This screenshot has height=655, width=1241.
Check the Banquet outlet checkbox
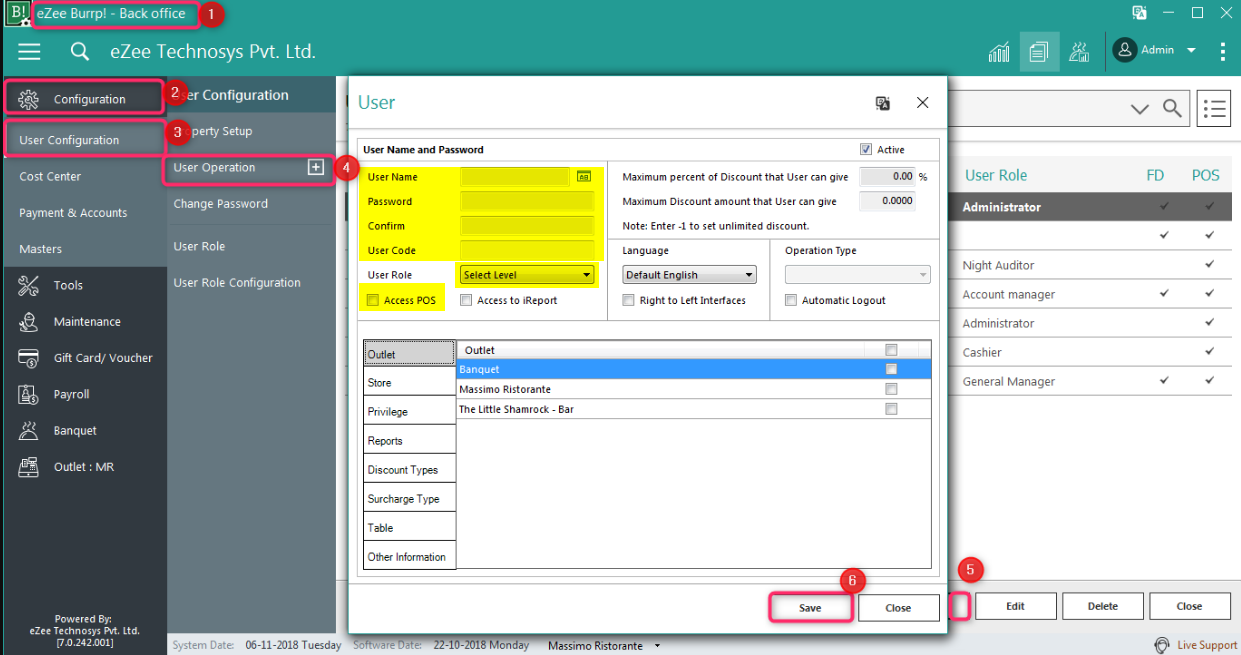click(x=891, y=370)
